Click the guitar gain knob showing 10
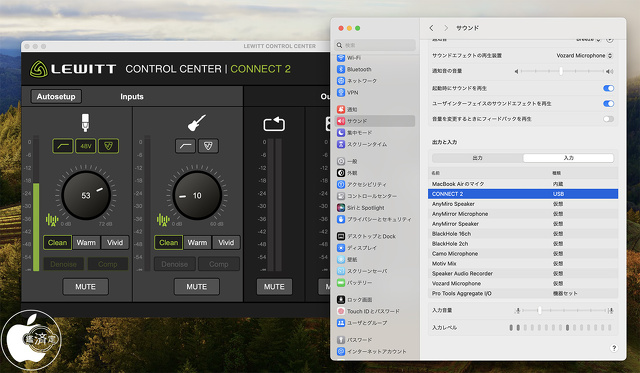Viewport: 640px width, 373px height. tap(197, 195)
